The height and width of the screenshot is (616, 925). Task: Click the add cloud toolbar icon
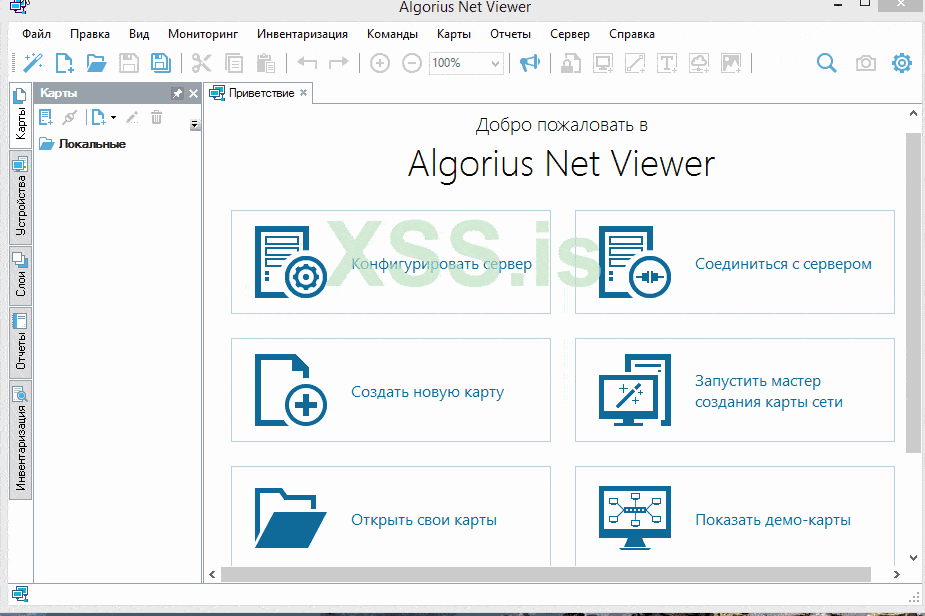(x=698, y=63)
